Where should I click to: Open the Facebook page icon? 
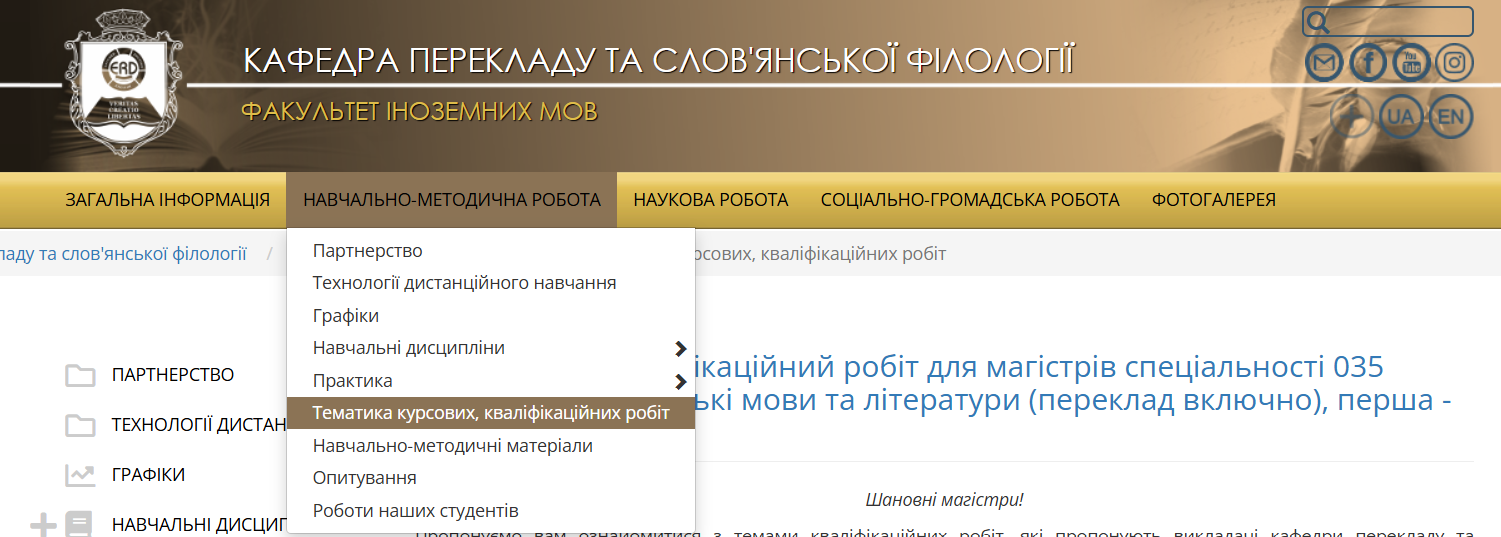coord(1368,64)
